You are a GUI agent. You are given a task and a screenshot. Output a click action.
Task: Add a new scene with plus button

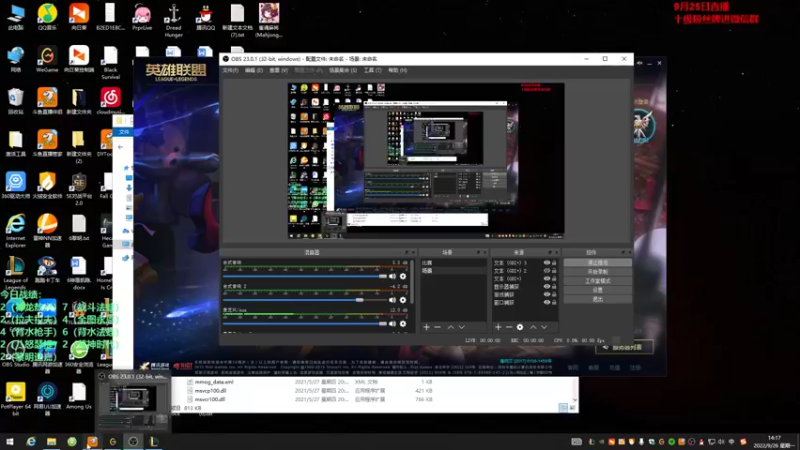tap(427, 327)
